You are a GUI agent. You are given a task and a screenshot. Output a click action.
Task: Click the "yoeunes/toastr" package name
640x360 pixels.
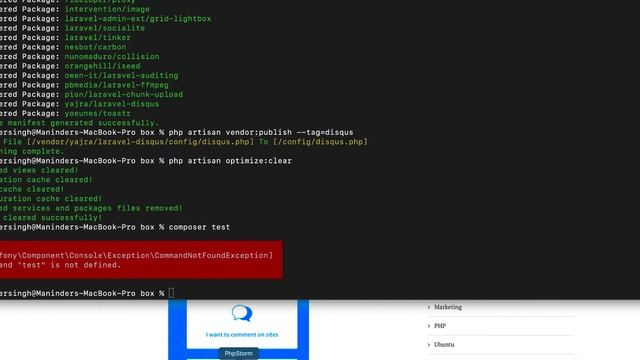click(x=98, y=113)
